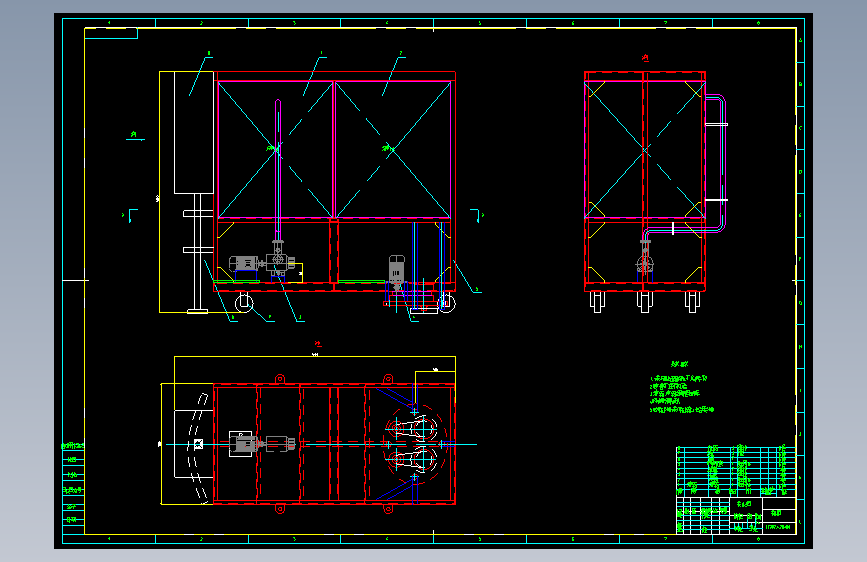Select the green view label left of front view
The width and height of the screenshot is (867, 562).
(x=134, y=135)
